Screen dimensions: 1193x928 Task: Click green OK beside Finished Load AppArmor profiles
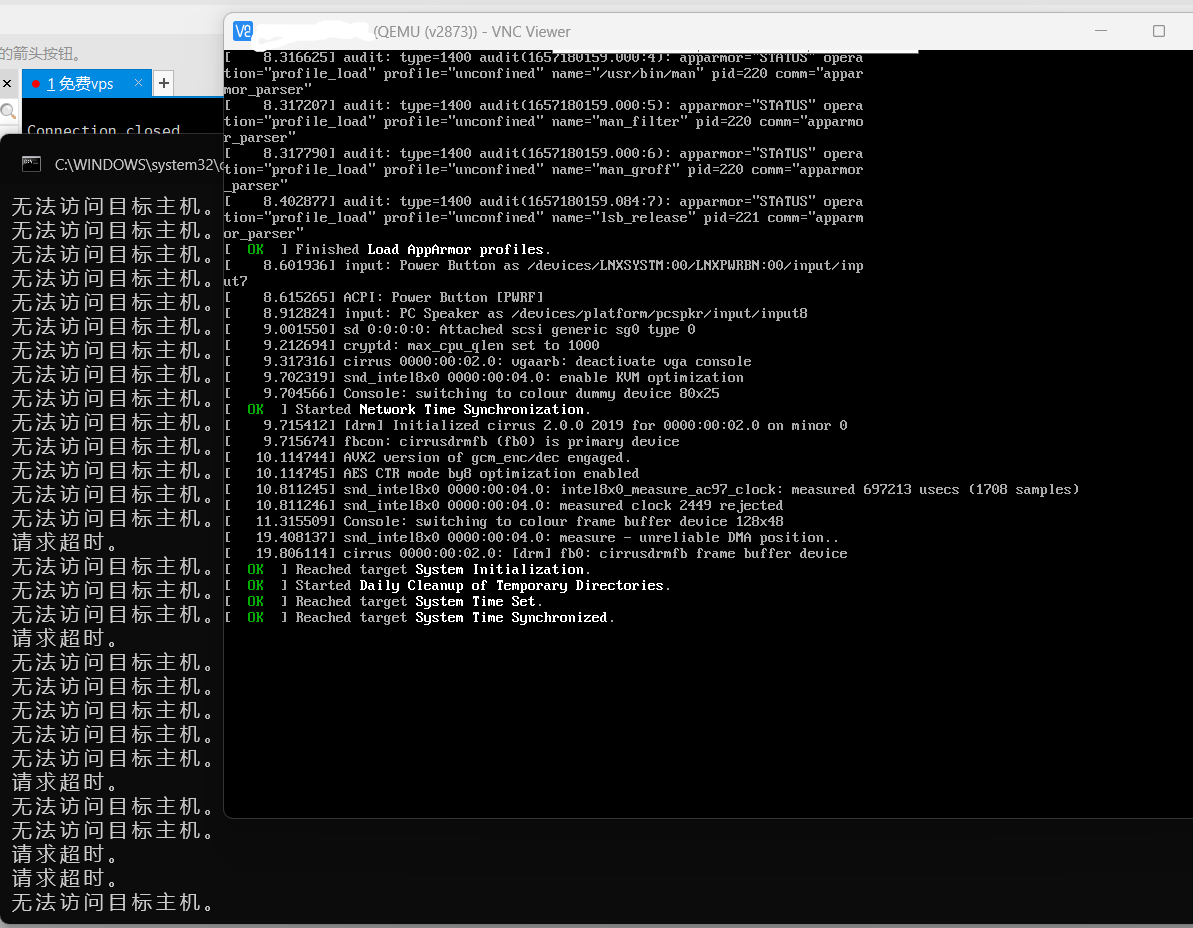coord(256,250)
